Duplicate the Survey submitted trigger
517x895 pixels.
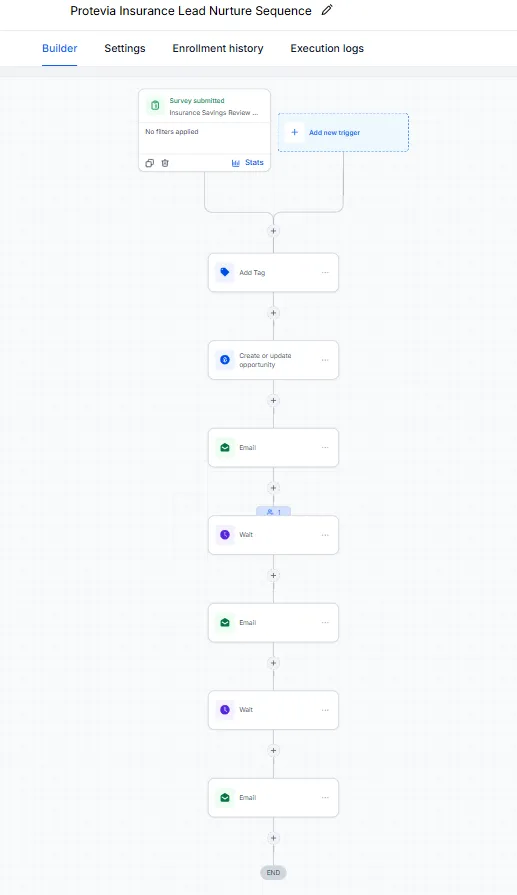[150, 163]
